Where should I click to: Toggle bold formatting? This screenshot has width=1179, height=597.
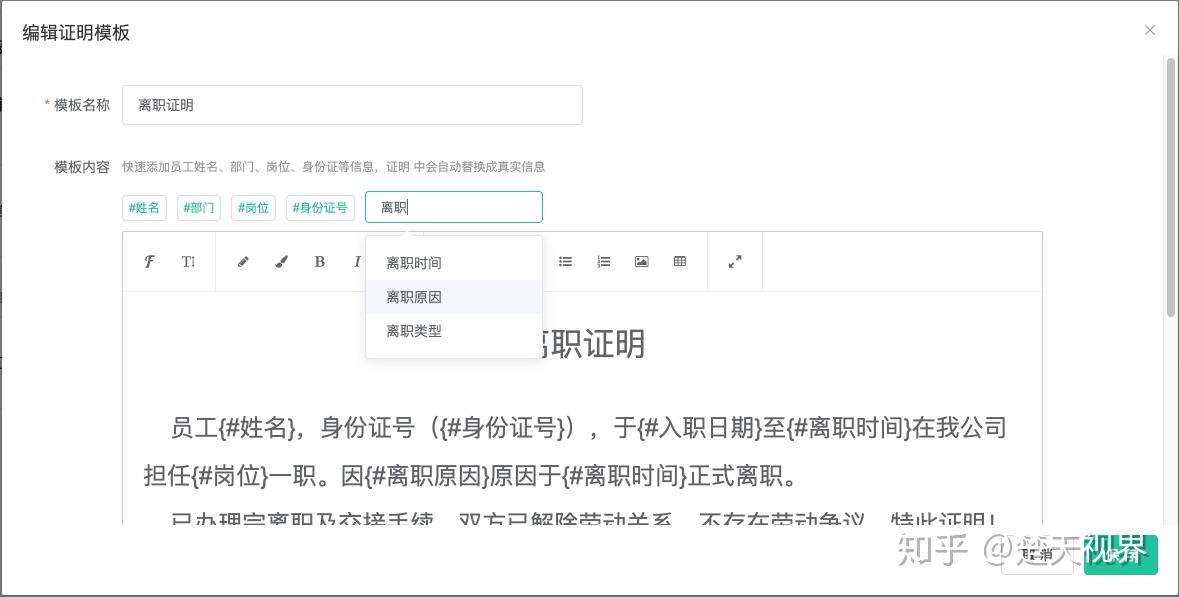pos(320,262)
